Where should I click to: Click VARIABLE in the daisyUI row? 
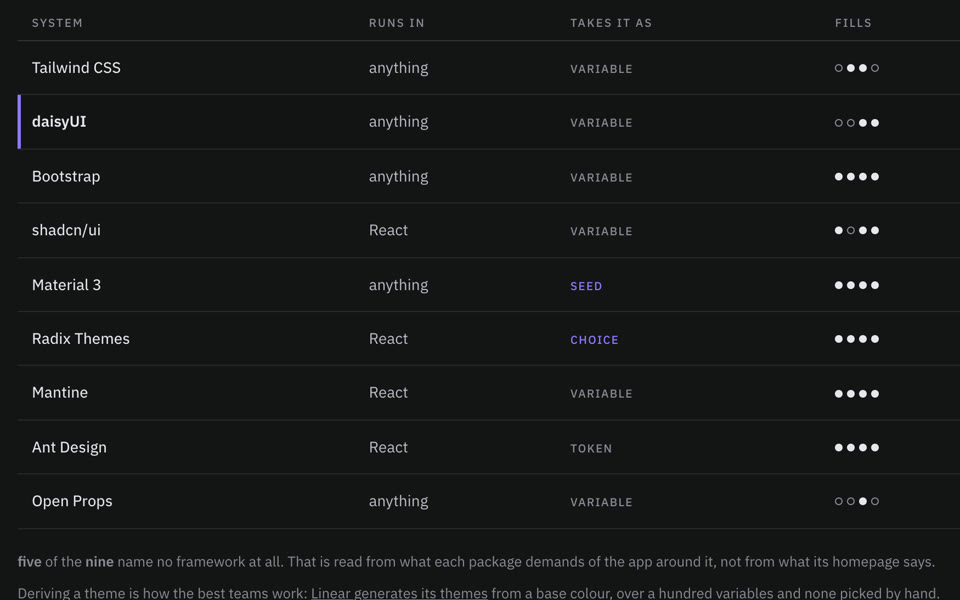[601, 122]
